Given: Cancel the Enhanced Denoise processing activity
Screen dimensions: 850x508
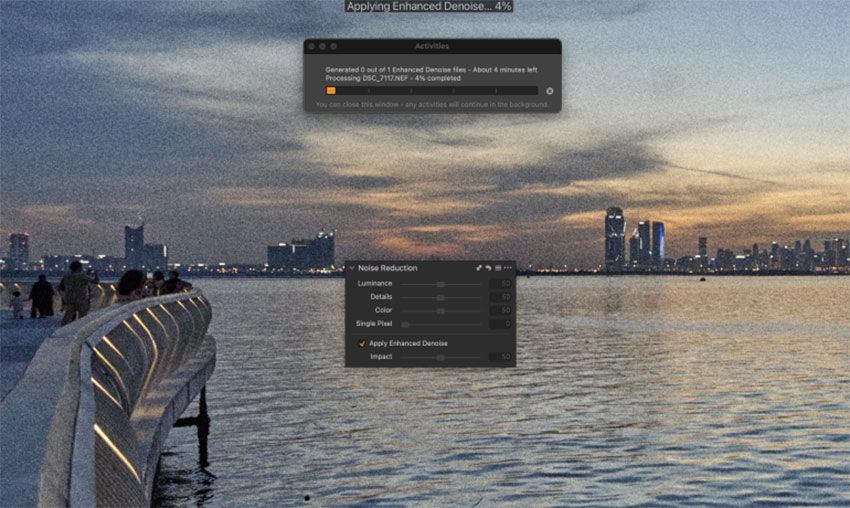Looking at the screenshot, I should click(x=550, y=91).
